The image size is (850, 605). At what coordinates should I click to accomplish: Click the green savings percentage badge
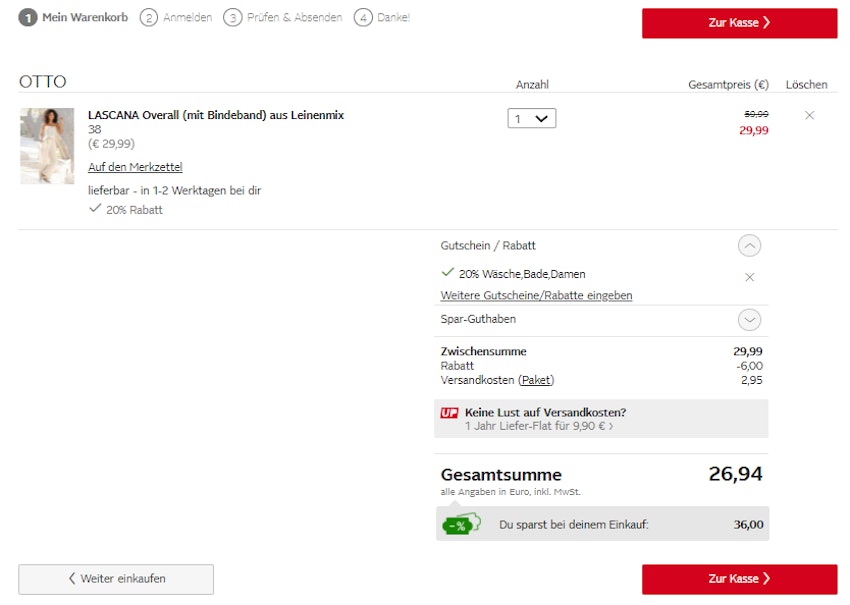click(x=460, y=523)
